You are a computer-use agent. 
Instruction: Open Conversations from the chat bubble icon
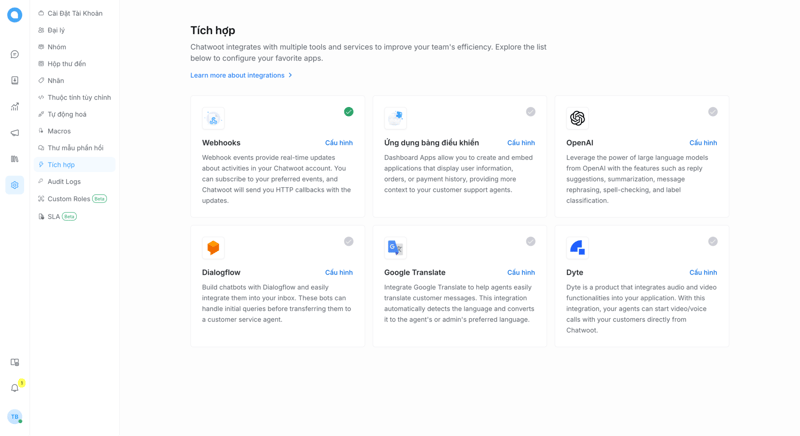(x=15, y=54)
